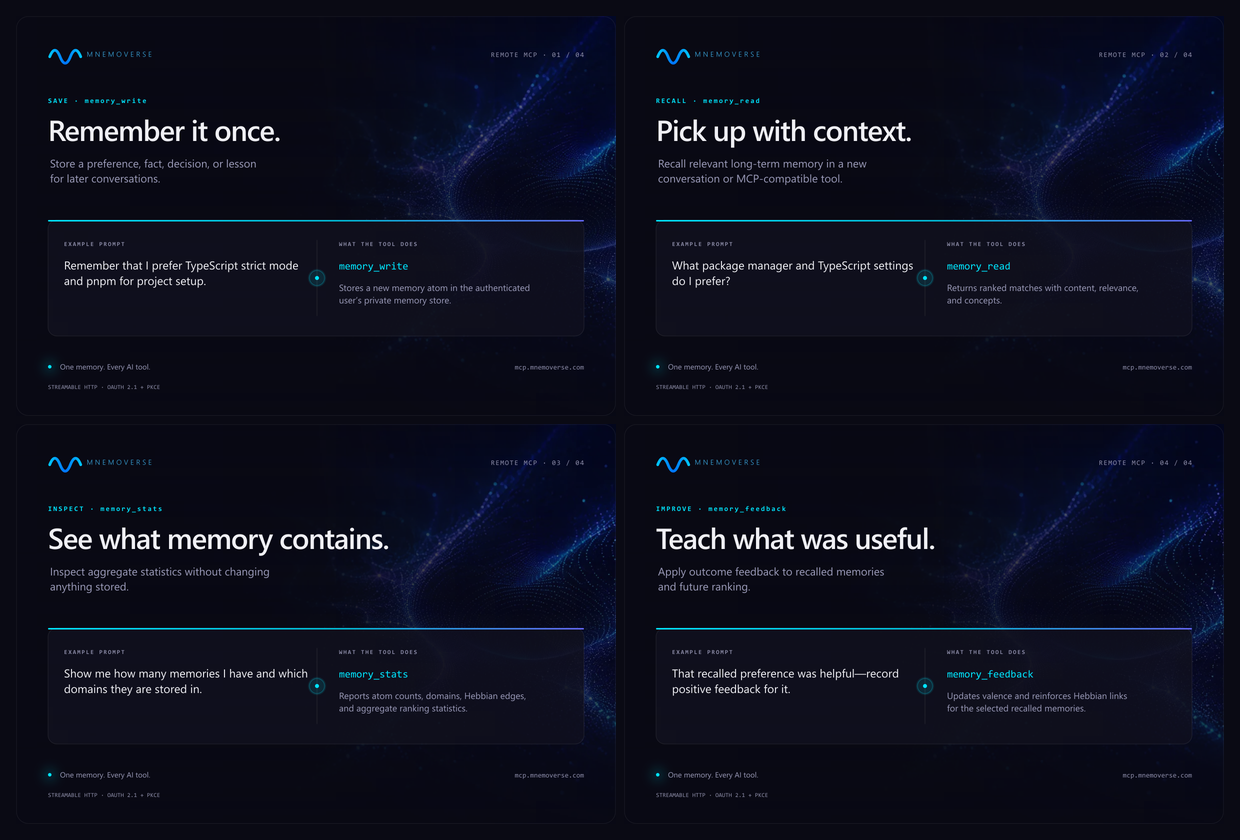1240x840 pixels.
Task: Click the circular connector dot beside memory_read
Action: pos(925,278)
